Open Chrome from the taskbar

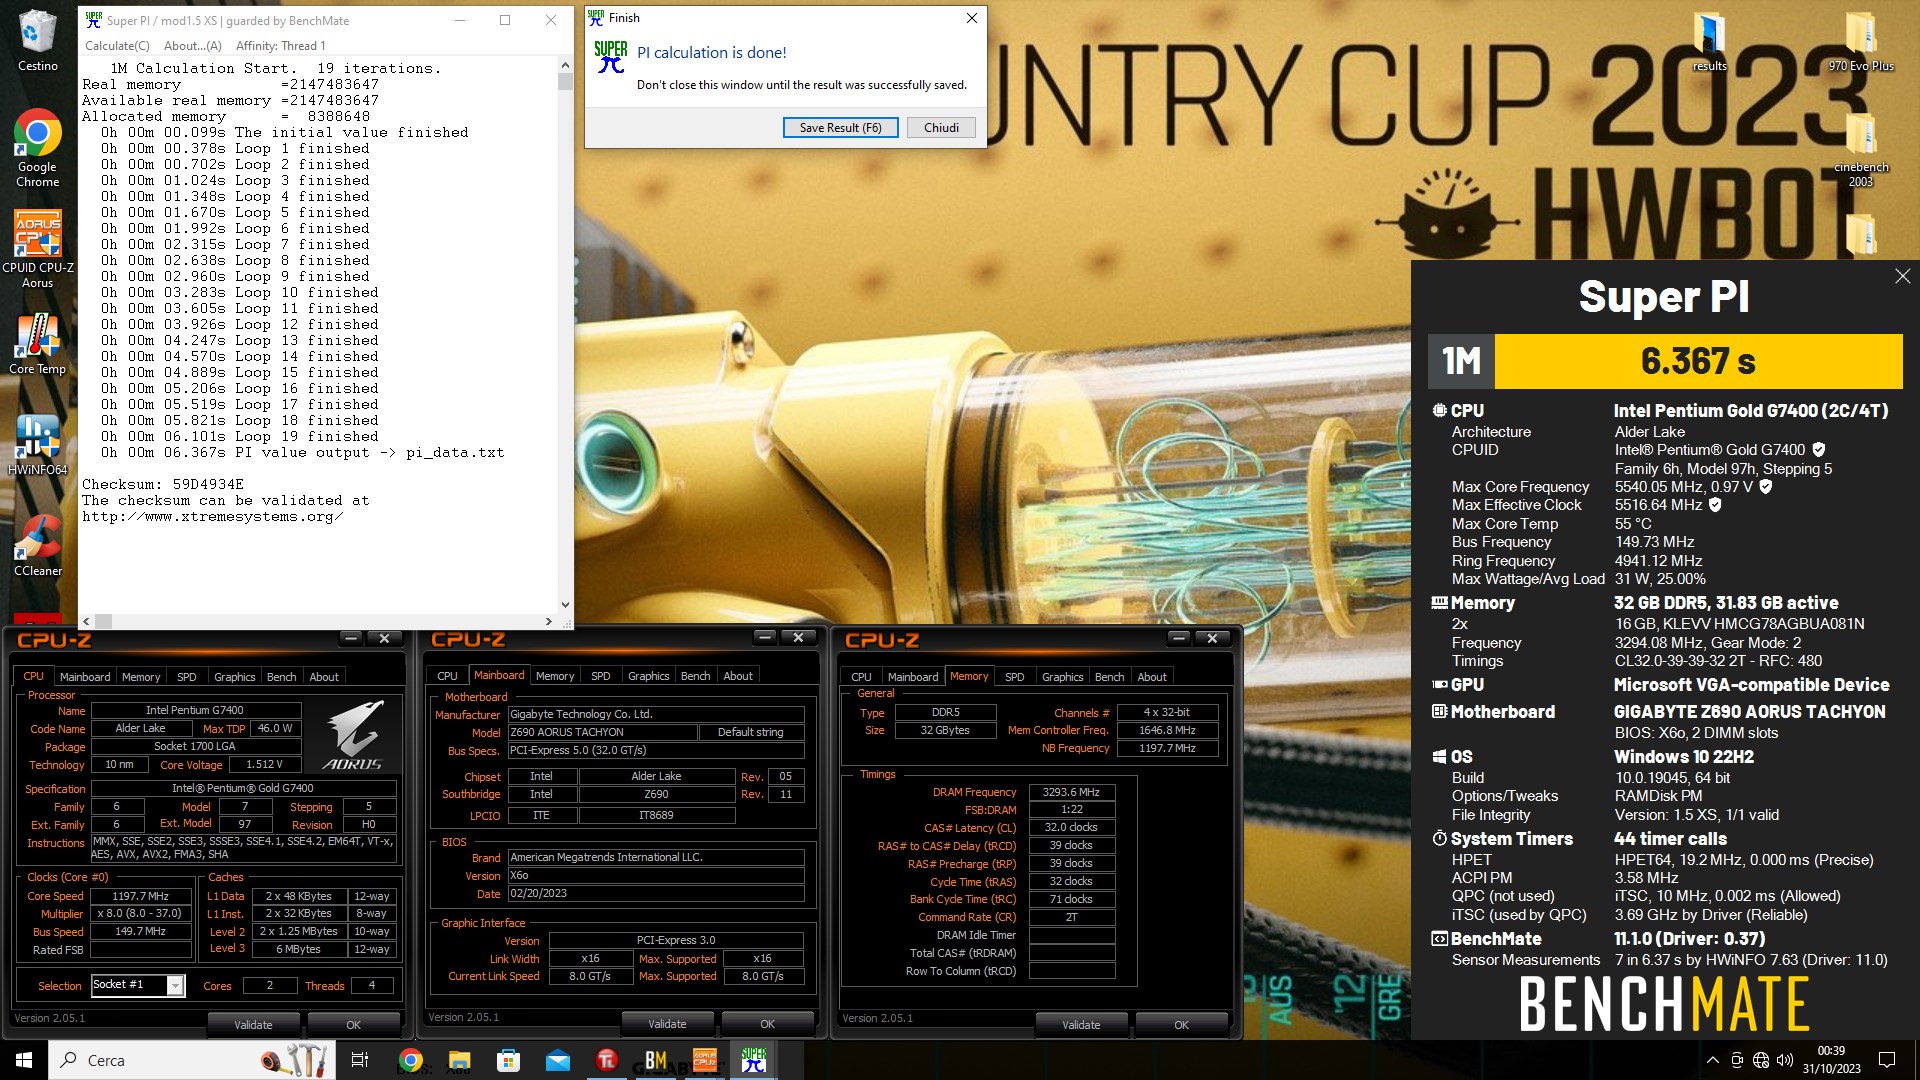[410, 1060]
